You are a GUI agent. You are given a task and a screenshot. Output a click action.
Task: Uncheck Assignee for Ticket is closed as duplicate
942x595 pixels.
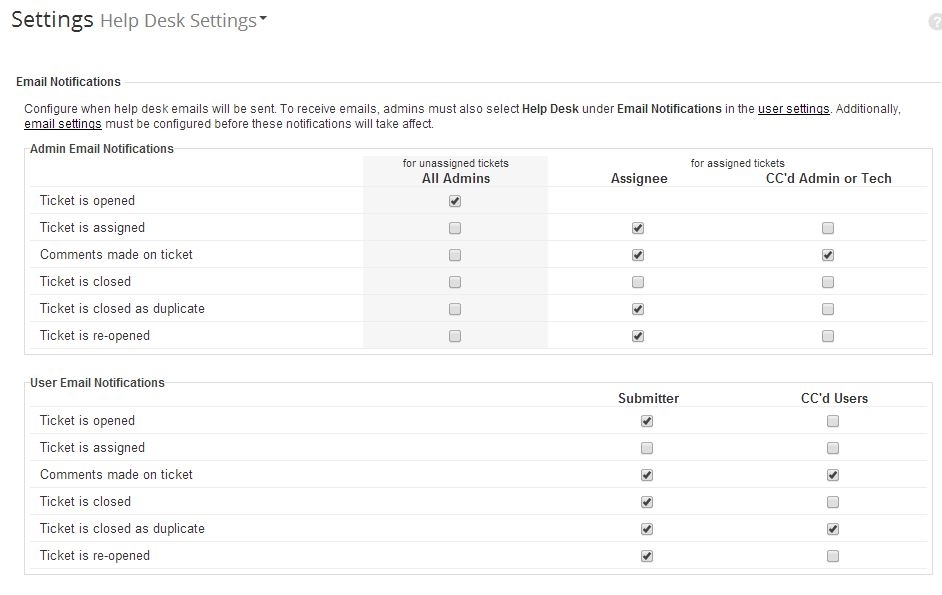click(x=638, y=309)
